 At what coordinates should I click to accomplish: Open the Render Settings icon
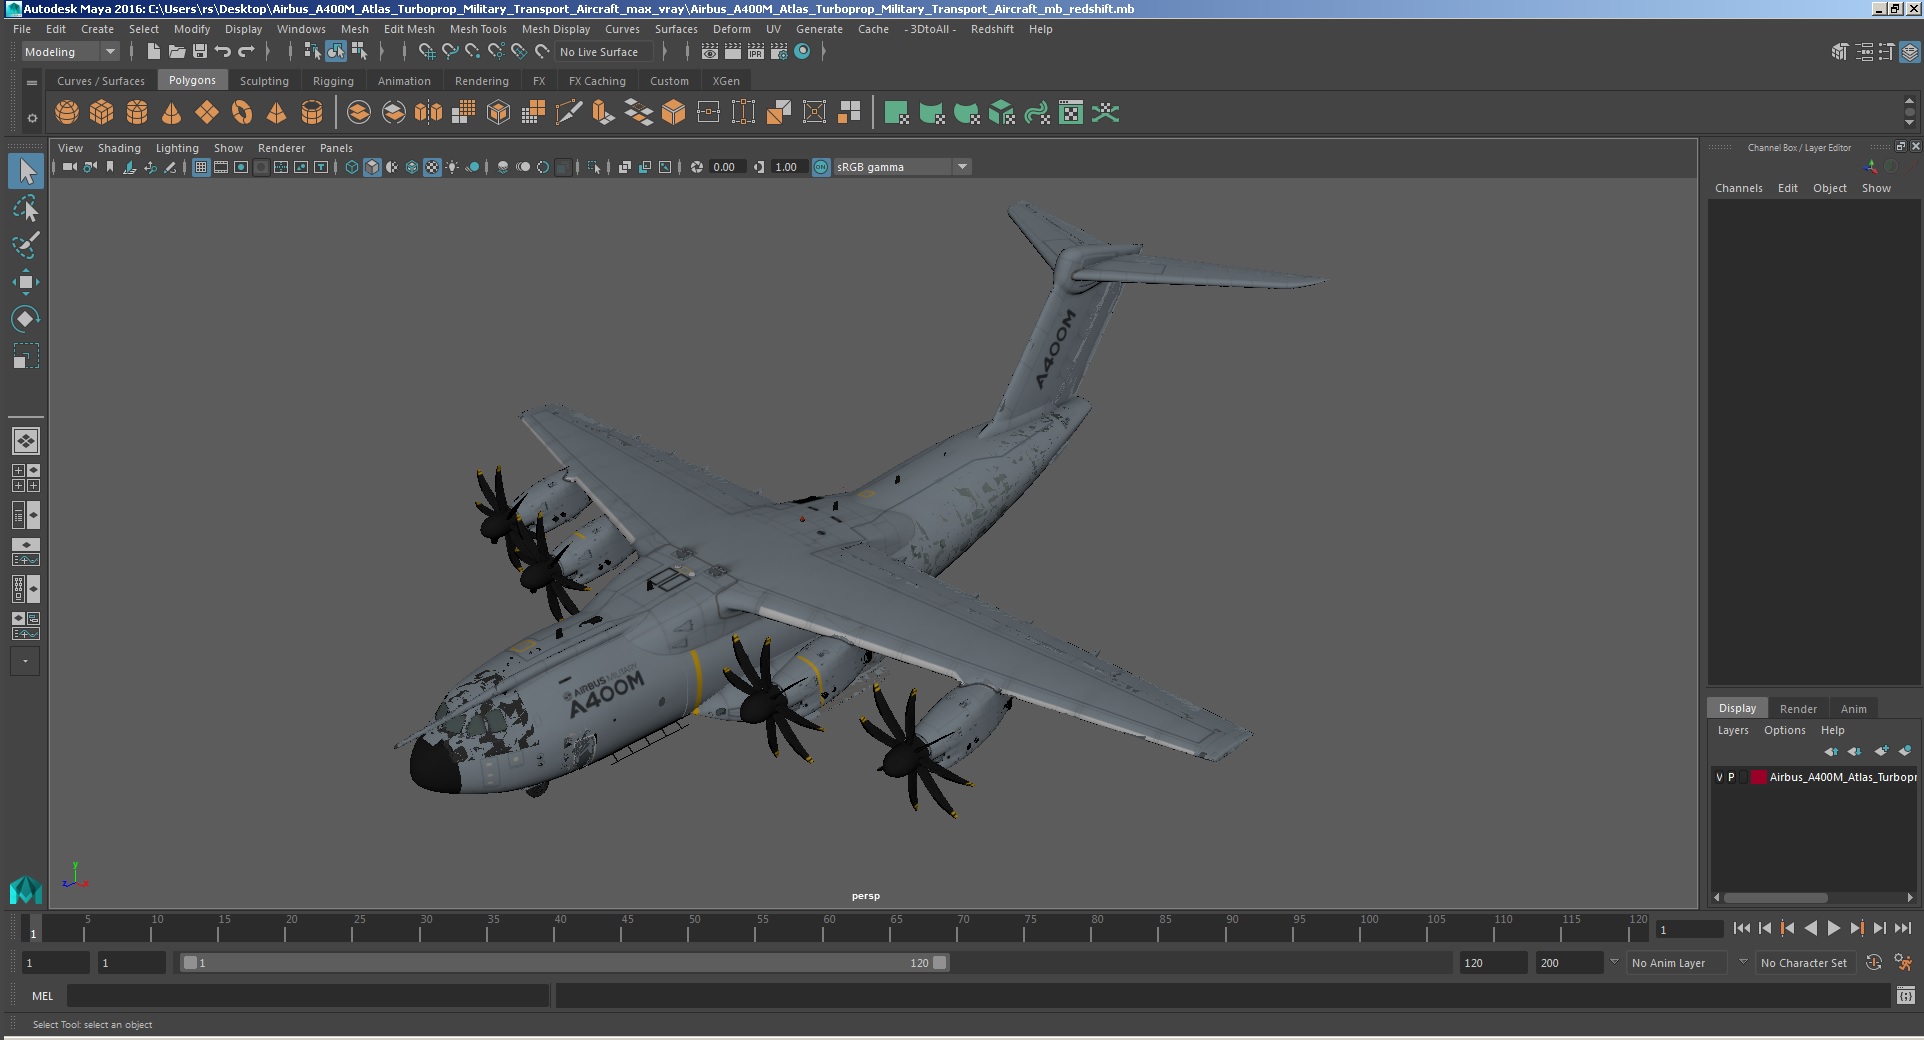tap(779, 52)
